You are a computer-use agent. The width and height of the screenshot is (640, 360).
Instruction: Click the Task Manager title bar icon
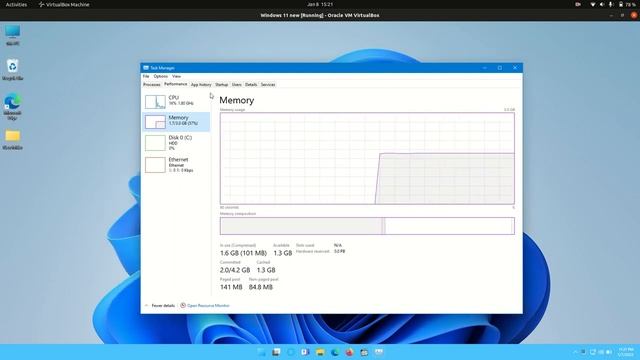point(146,68)
